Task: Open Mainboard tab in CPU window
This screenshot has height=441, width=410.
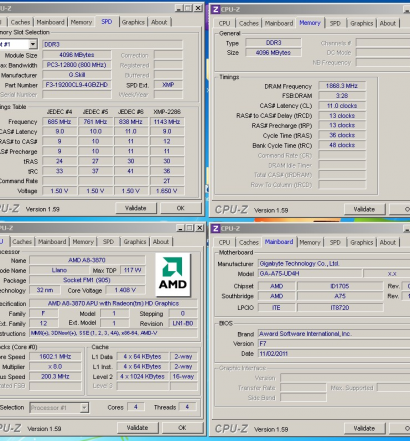Action: pos(52,242)
